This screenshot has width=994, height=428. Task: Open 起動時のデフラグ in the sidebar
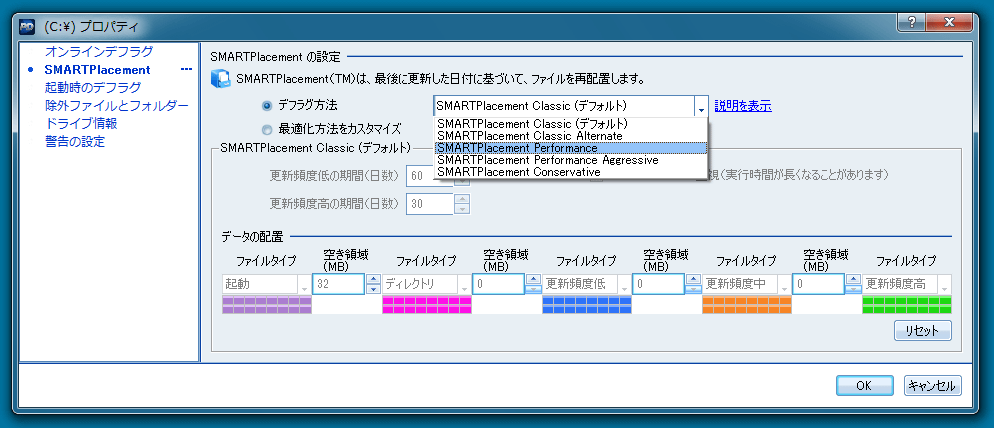[x=93, y=88]
